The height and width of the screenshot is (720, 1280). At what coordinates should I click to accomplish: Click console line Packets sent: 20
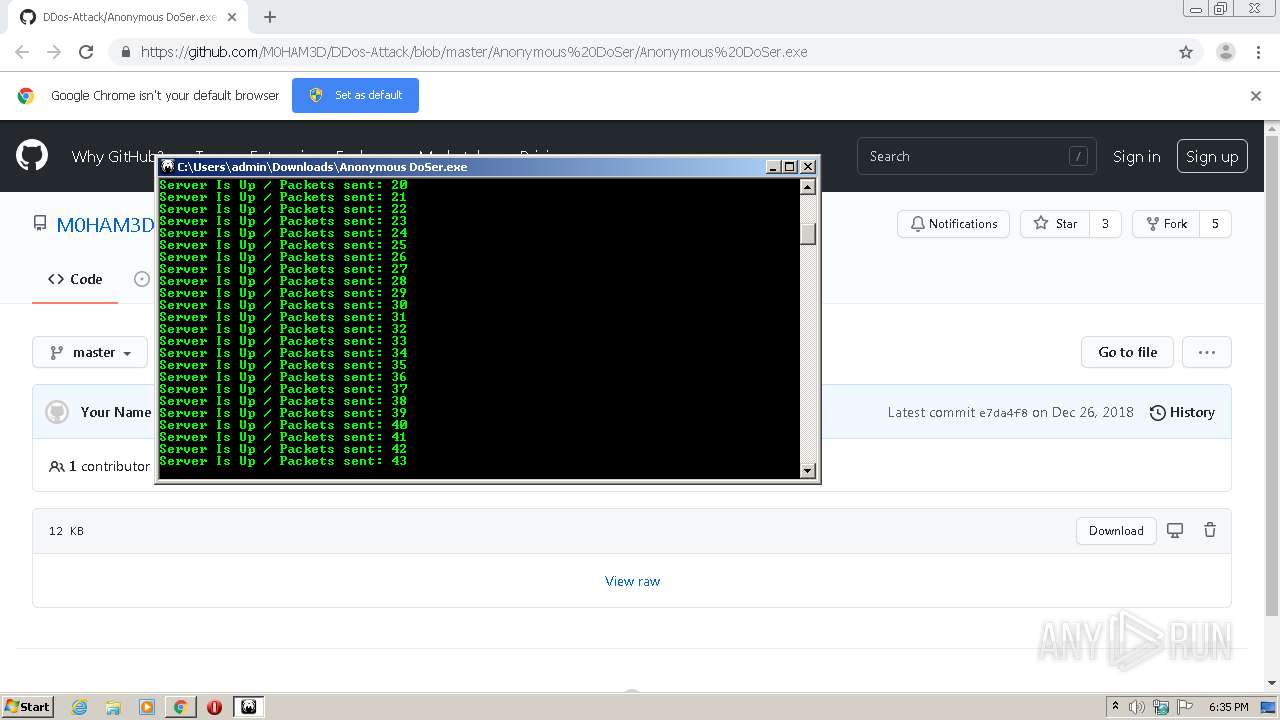click(x=283, y=185)
